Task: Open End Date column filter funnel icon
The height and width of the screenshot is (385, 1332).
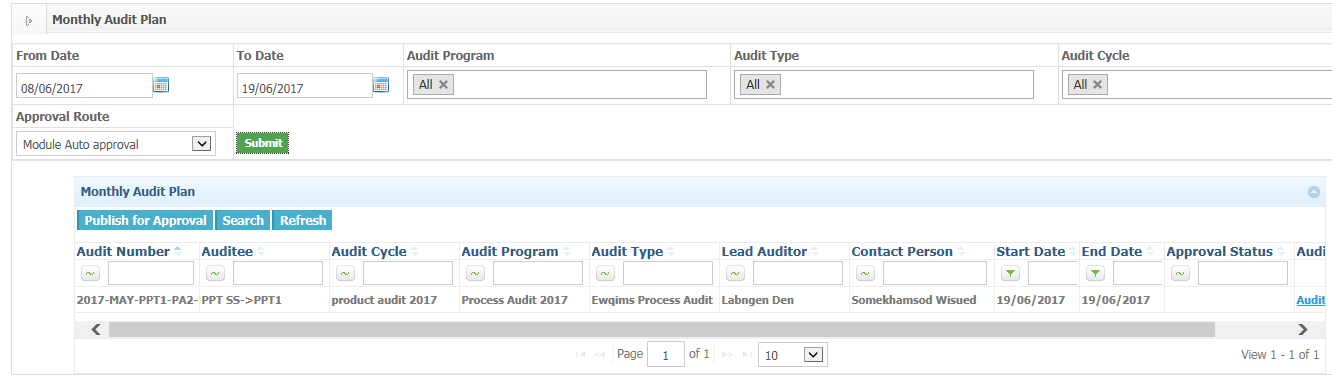Action: pos(1095,273)
